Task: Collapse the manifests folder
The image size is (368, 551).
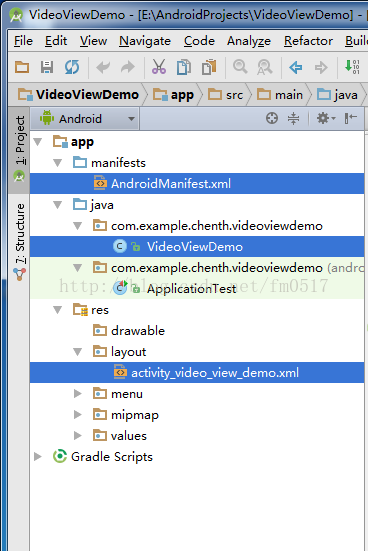Action: tap(58, 163)
